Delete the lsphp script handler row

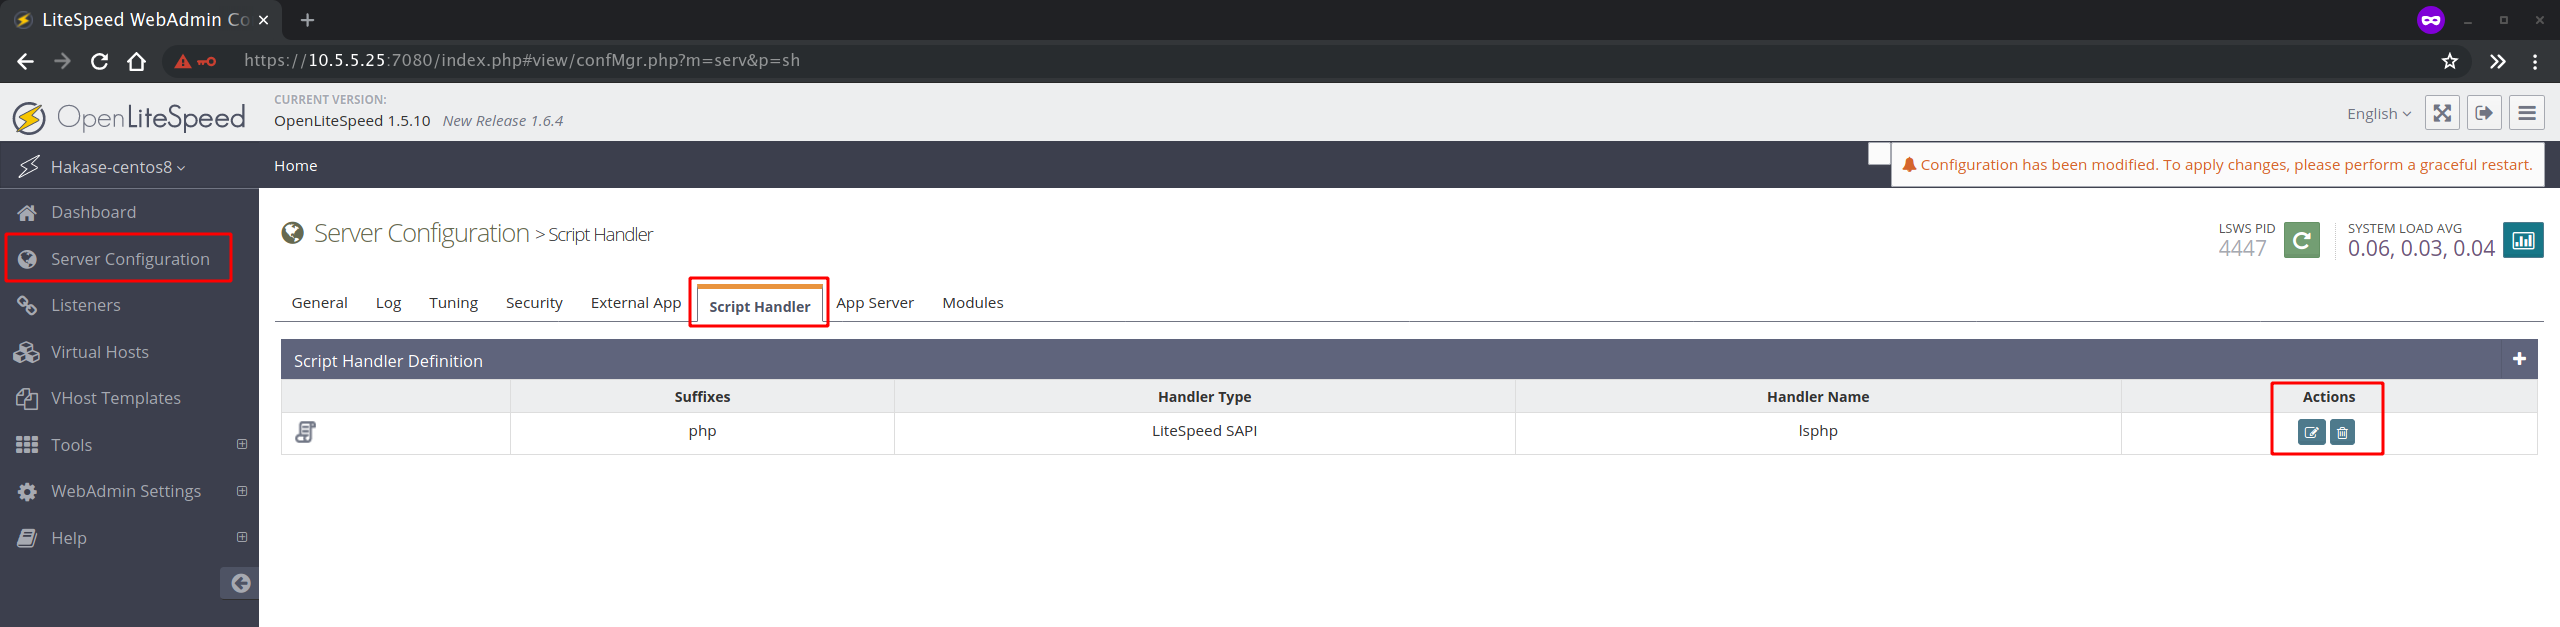click(x=2342, y=433)
